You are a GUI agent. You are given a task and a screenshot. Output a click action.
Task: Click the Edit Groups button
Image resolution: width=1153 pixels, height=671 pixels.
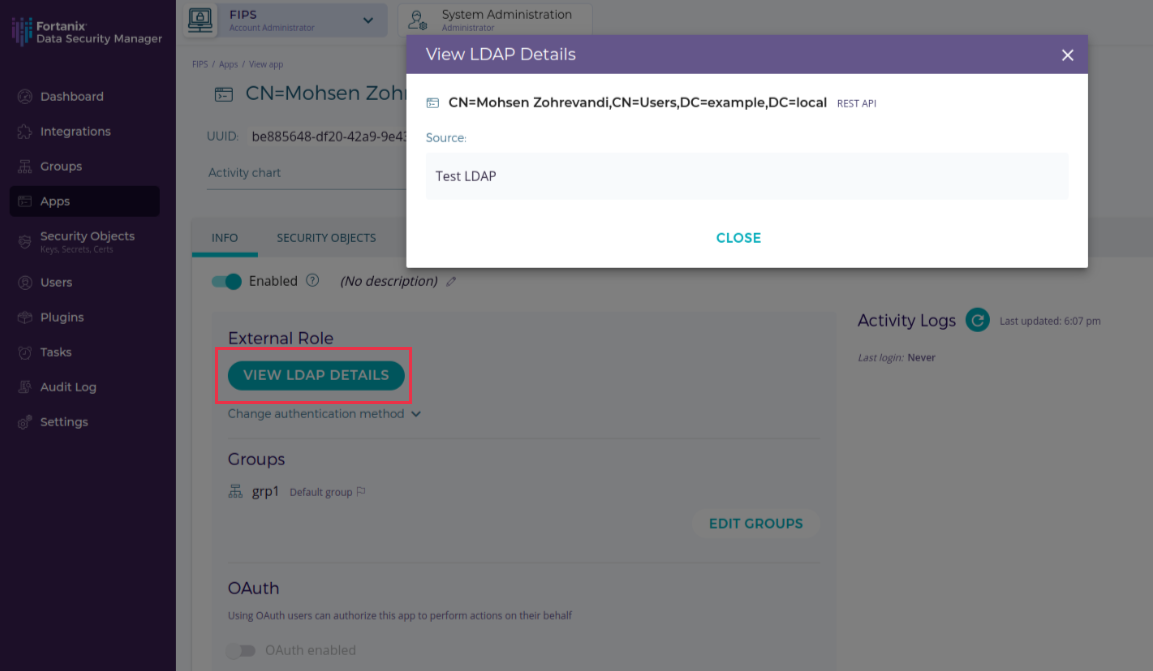point(755,523)
